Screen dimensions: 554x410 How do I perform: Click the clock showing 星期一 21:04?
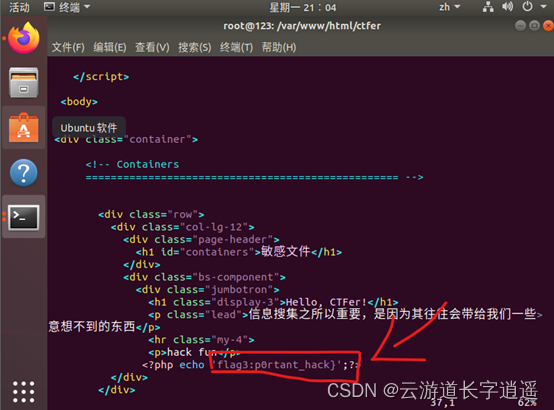[302, 7]
